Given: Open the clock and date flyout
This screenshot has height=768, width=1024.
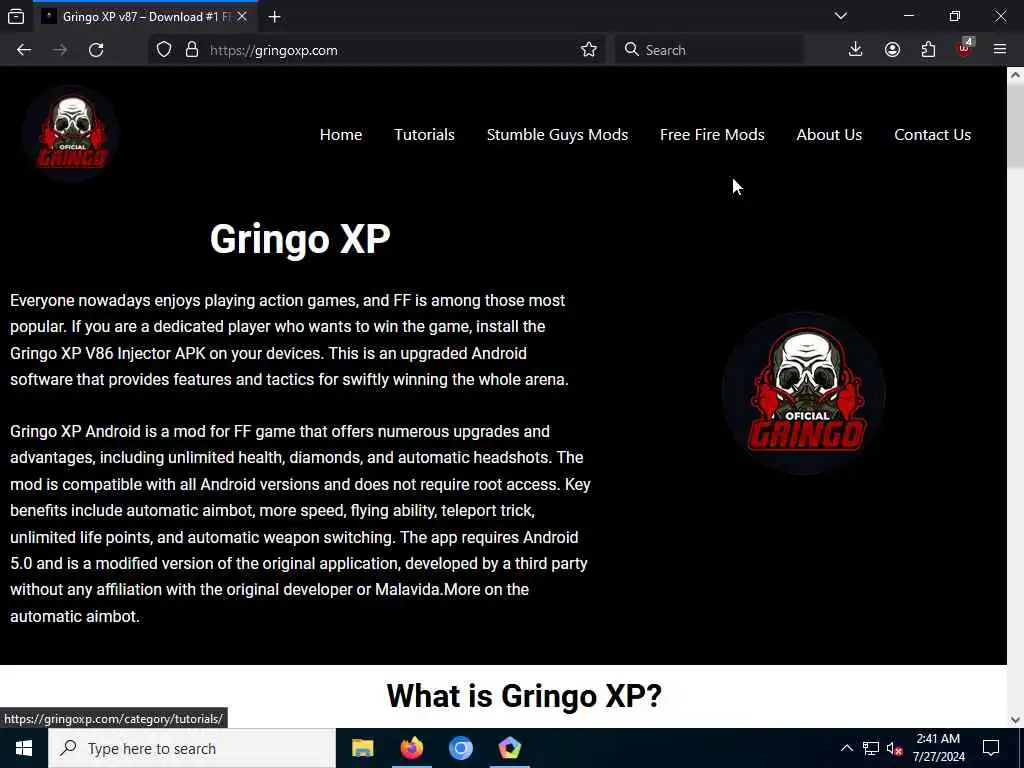Looking at the screenshot, I should (938, 748).
